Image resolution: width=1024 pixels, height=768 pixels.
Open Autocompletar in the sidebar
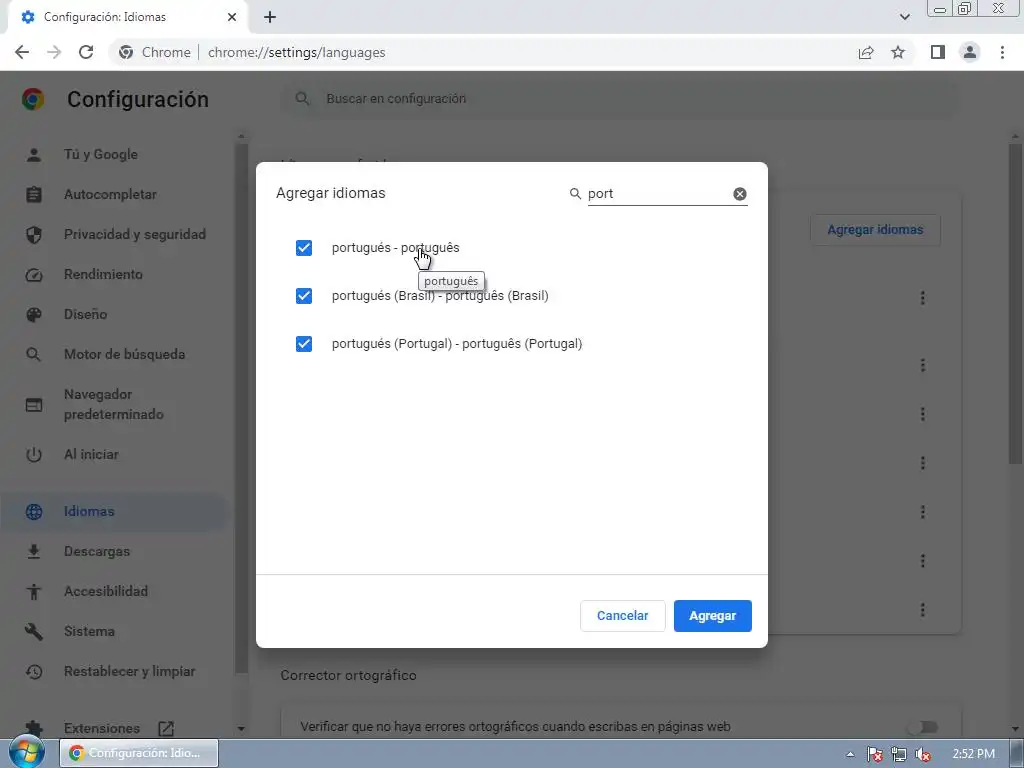[110, 195]
